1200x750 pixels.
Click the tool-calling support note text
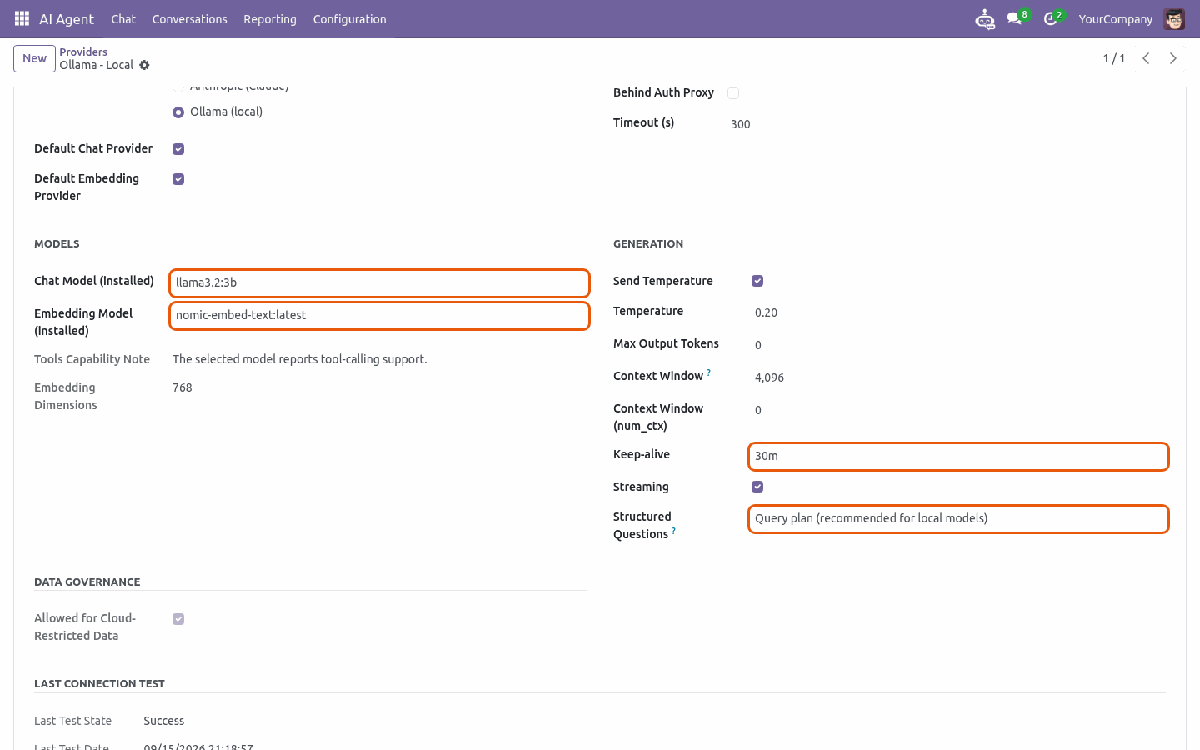click(x=300, y=359)
